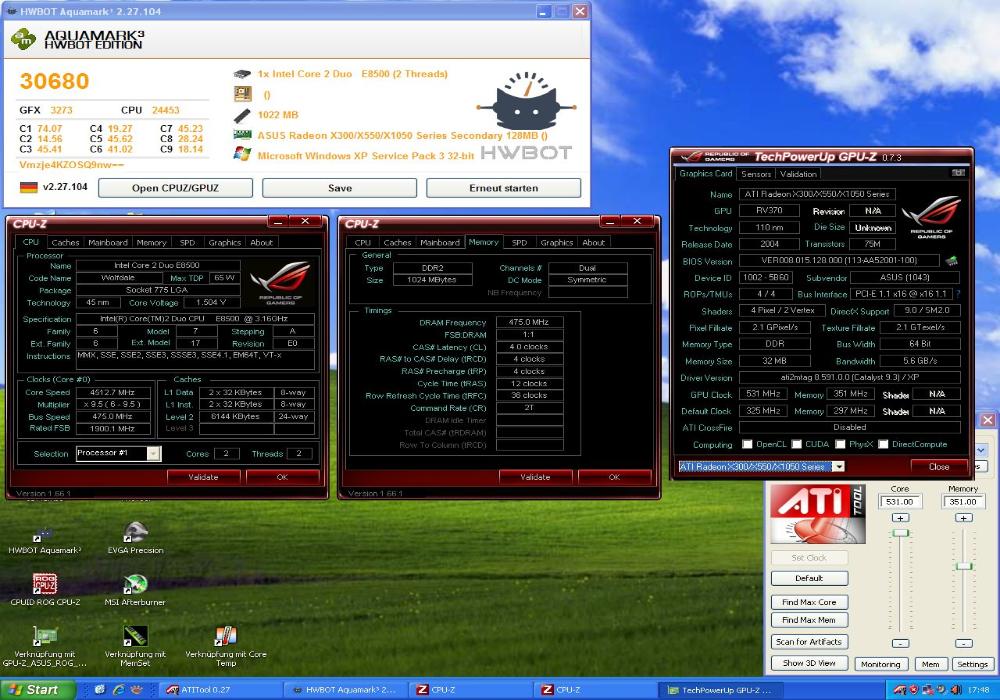Click the Start button on the taskbar

point(37,690)
